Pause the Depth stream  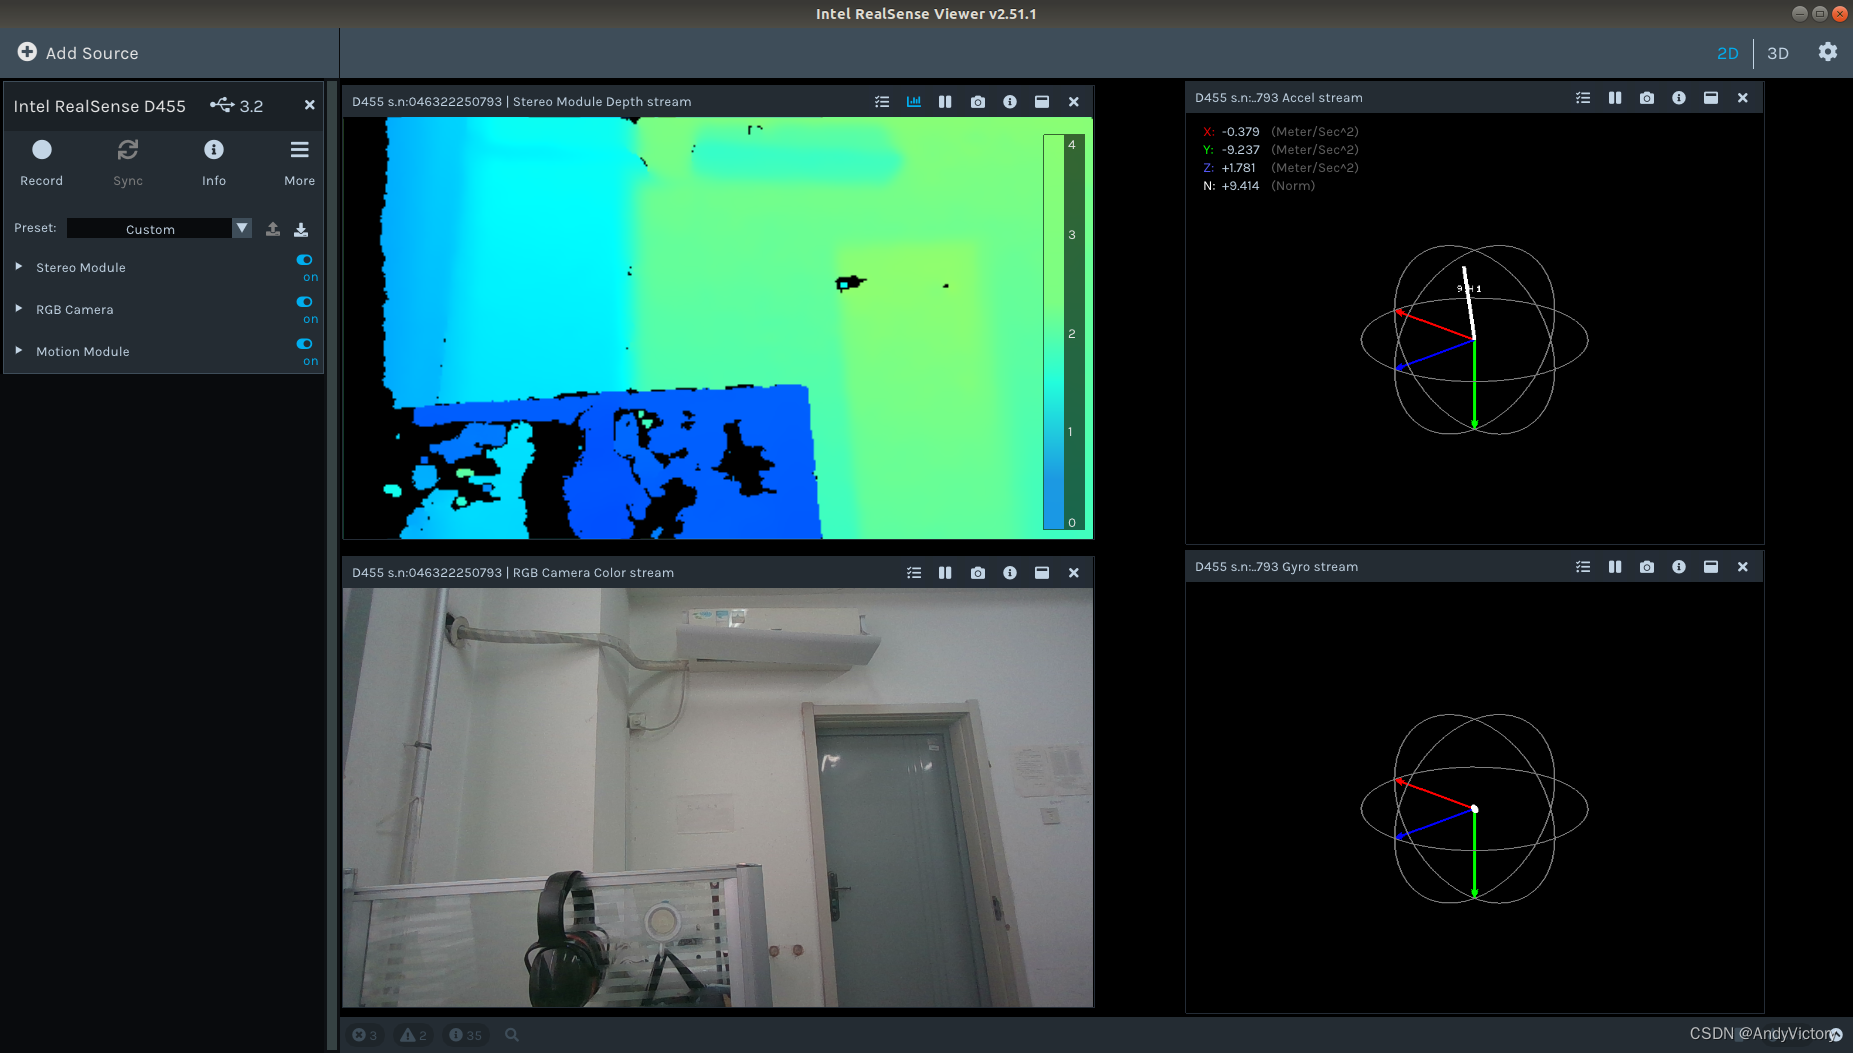945,102
